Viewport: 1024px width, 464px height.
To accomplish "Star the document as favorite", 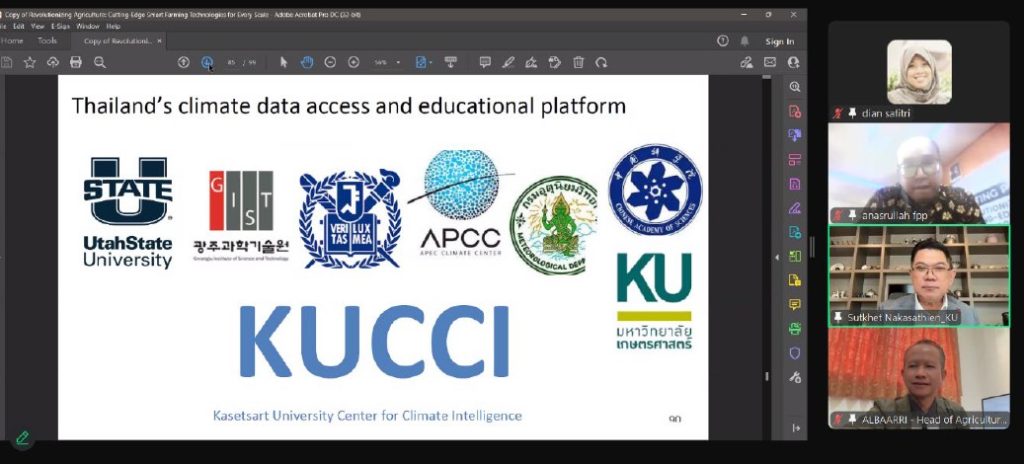I will 29,62.
